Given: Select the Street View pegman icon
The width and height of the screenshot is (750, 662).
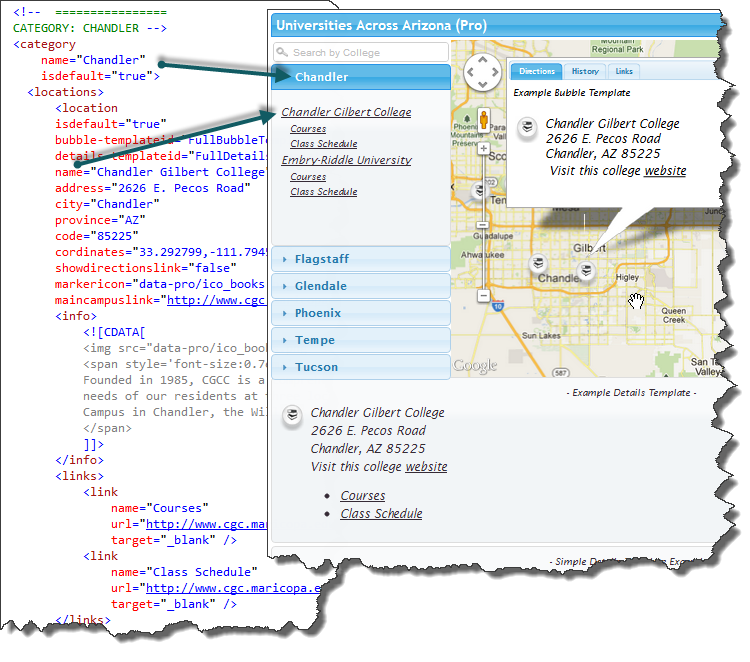Looking at the screenshot, I should pyautogui.click(x=484, y=120).
